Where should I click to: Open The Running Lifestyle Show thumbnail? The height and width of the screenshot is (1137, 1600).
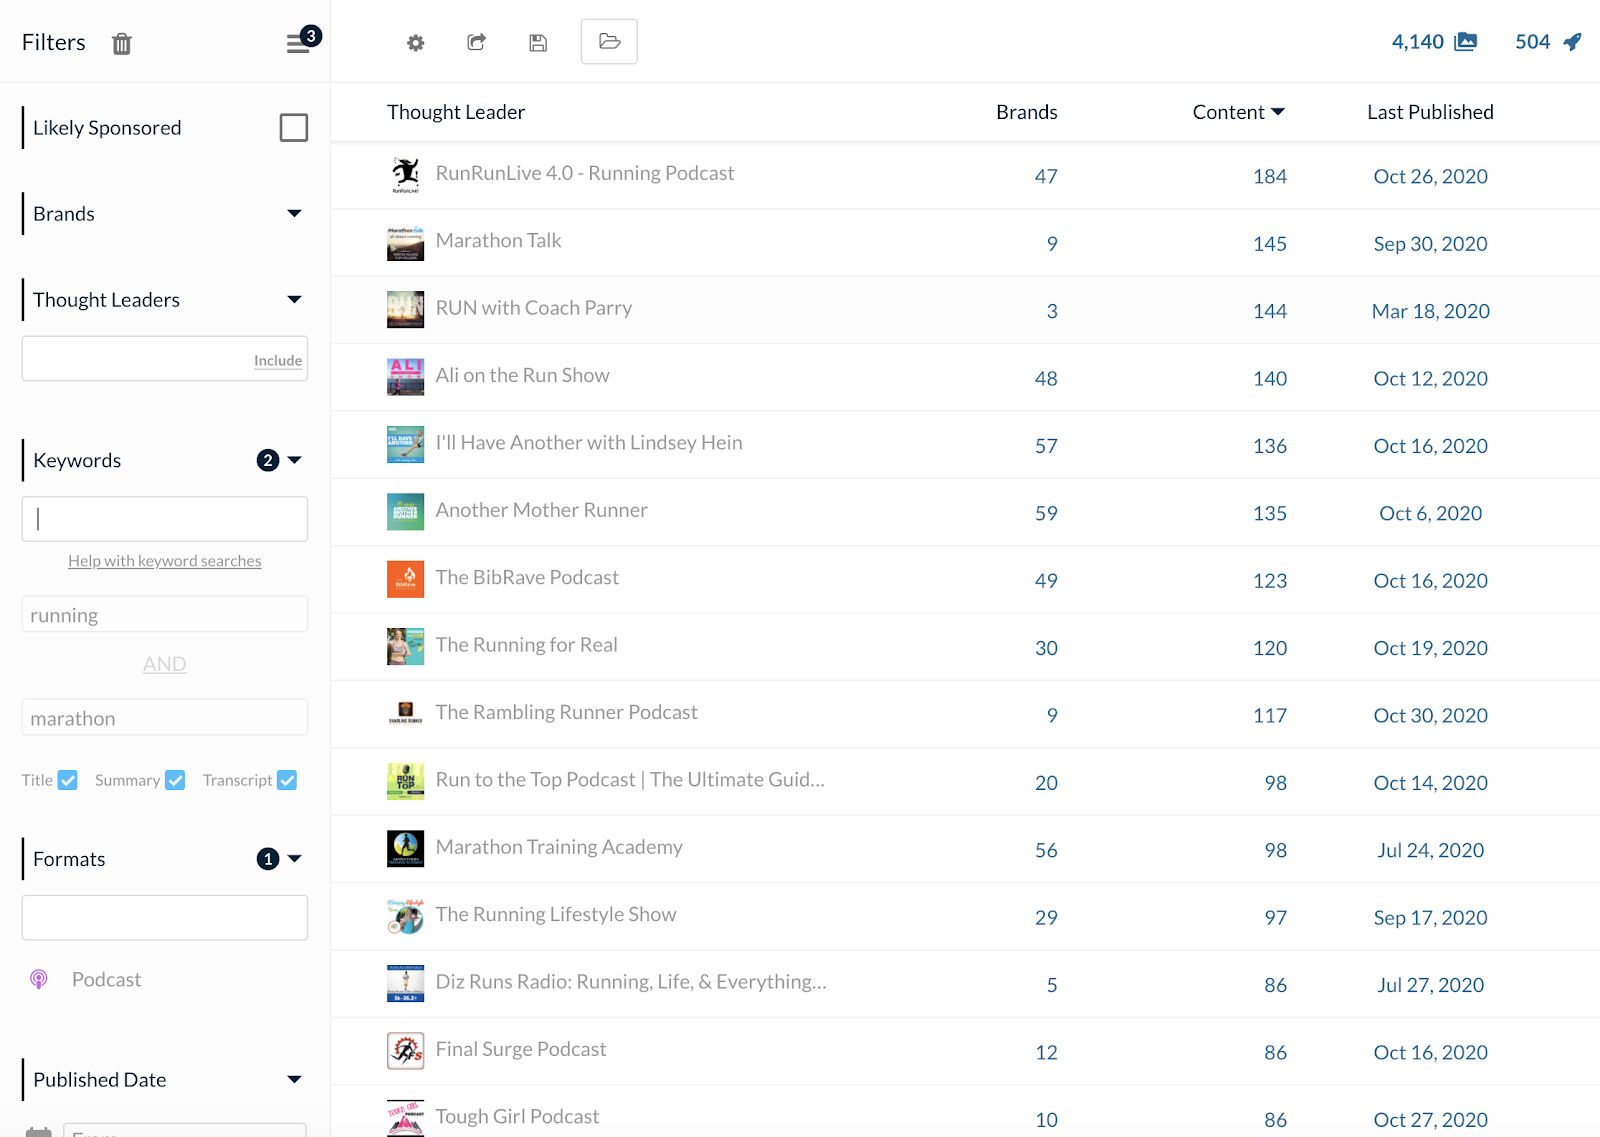click(x=405, y=916)
